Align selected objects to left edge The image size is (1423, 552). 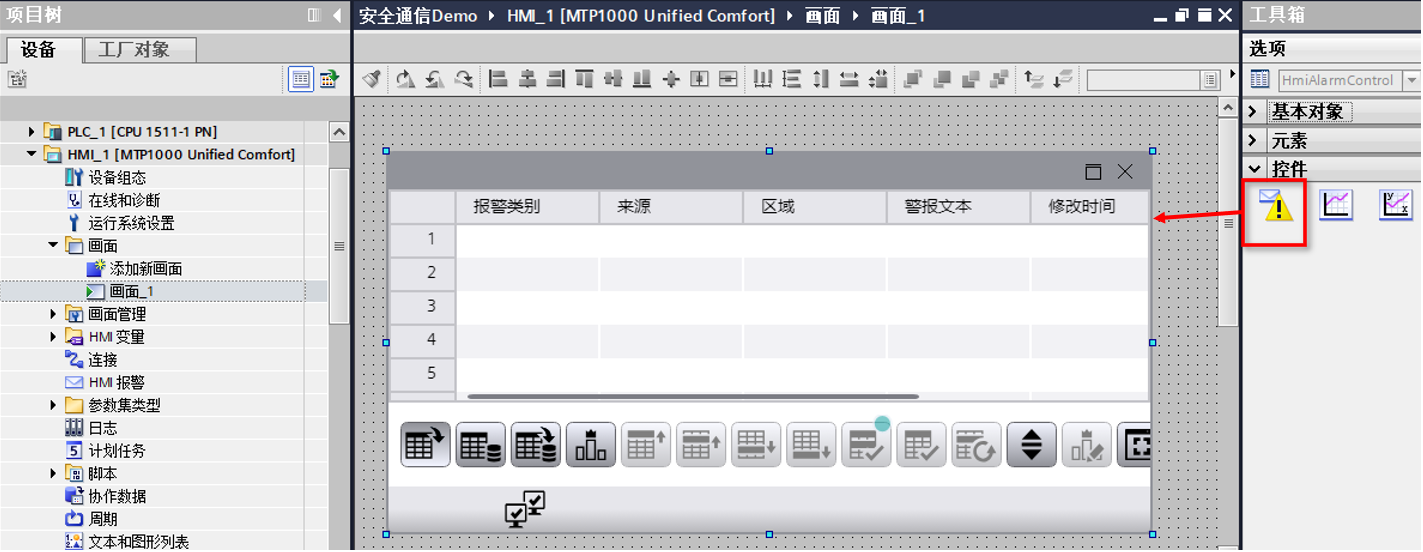click(498, 79)
